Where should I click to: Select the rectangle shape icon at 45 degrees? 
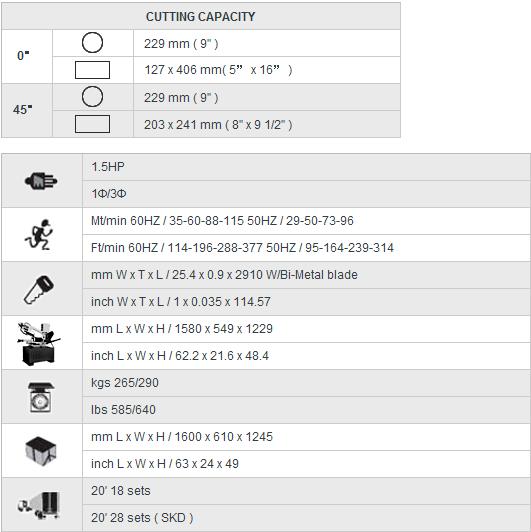[x=92, y=124]
